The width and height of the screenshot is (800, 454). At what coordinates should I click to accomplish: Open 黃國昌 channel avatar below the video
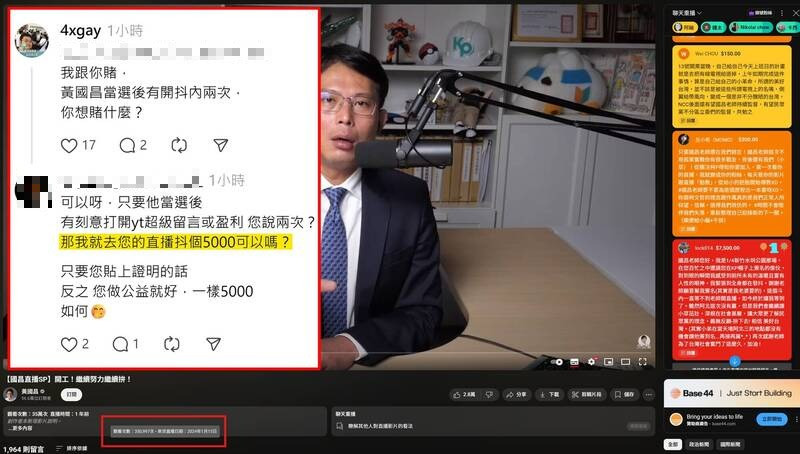click(10, 394)
